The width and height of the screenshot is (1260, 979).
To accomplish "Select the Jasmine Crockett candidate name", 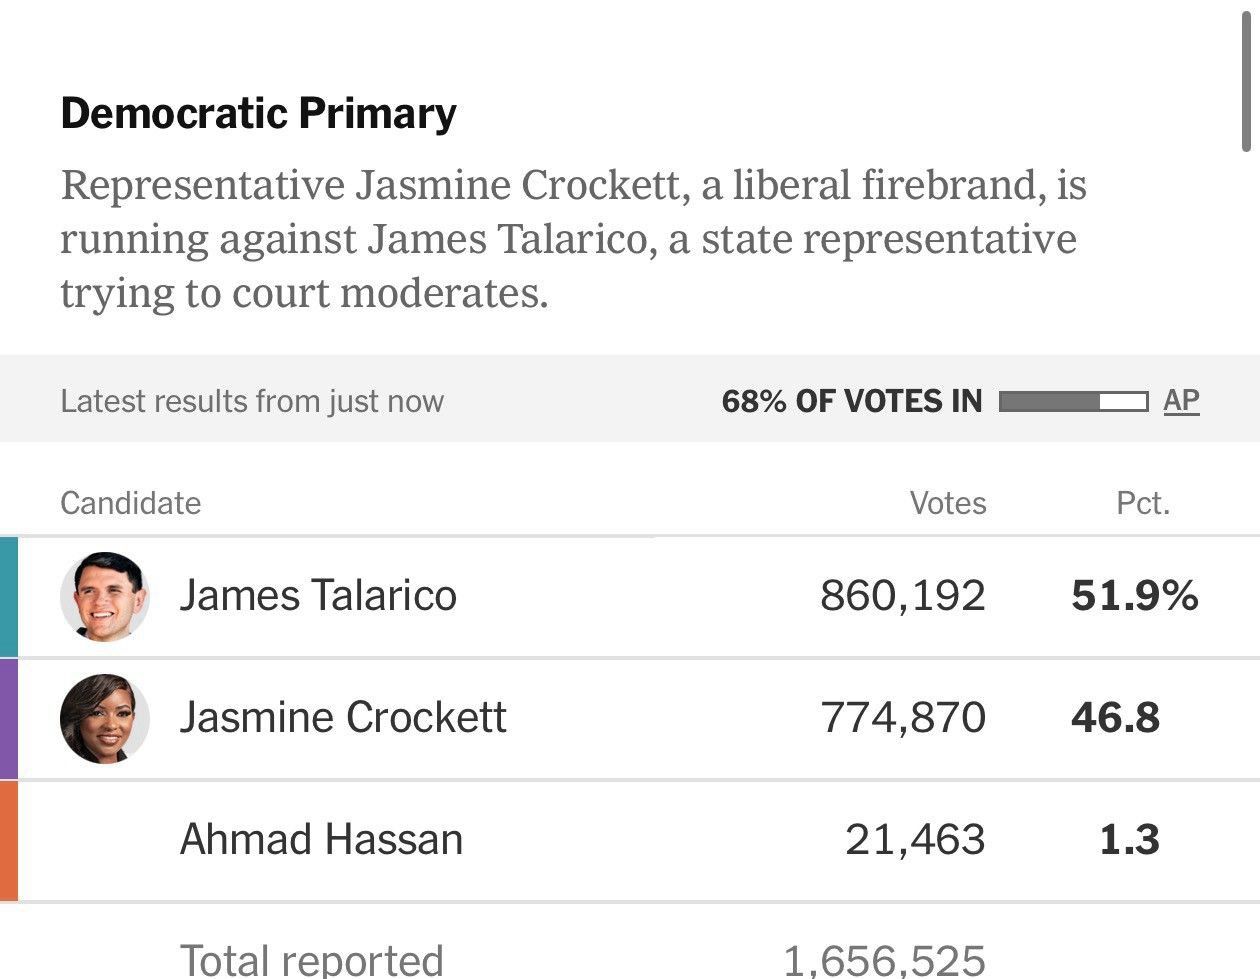I will [343, 718].
